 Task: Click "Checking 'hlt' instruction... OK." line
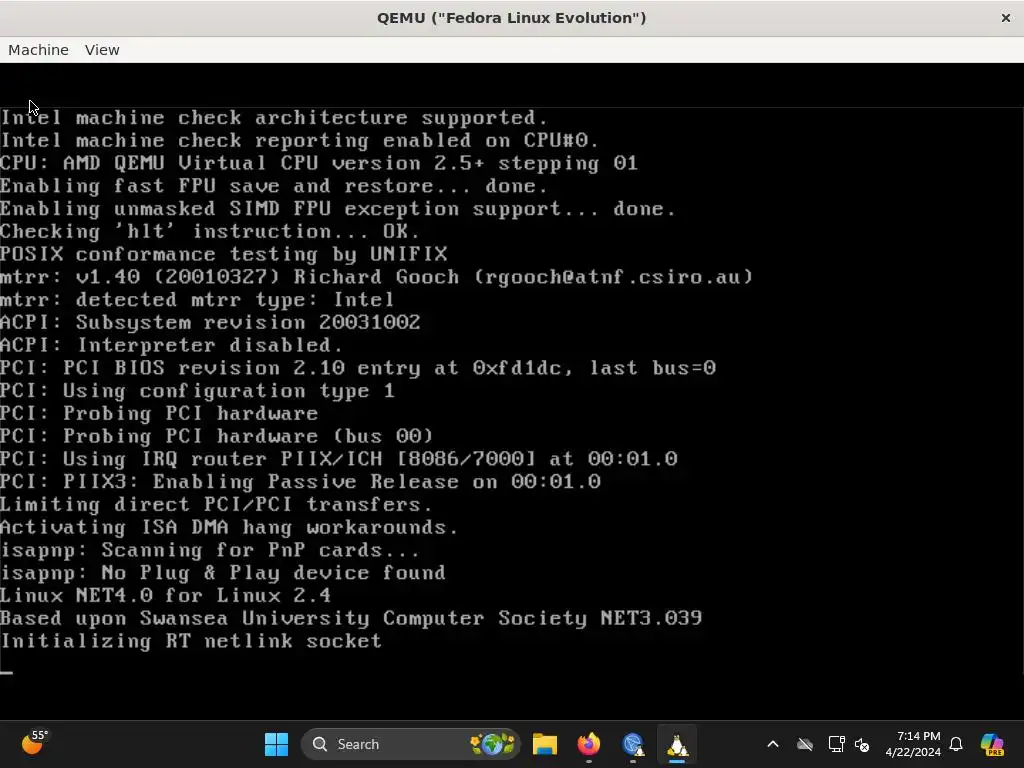click(x=210, y=231)
